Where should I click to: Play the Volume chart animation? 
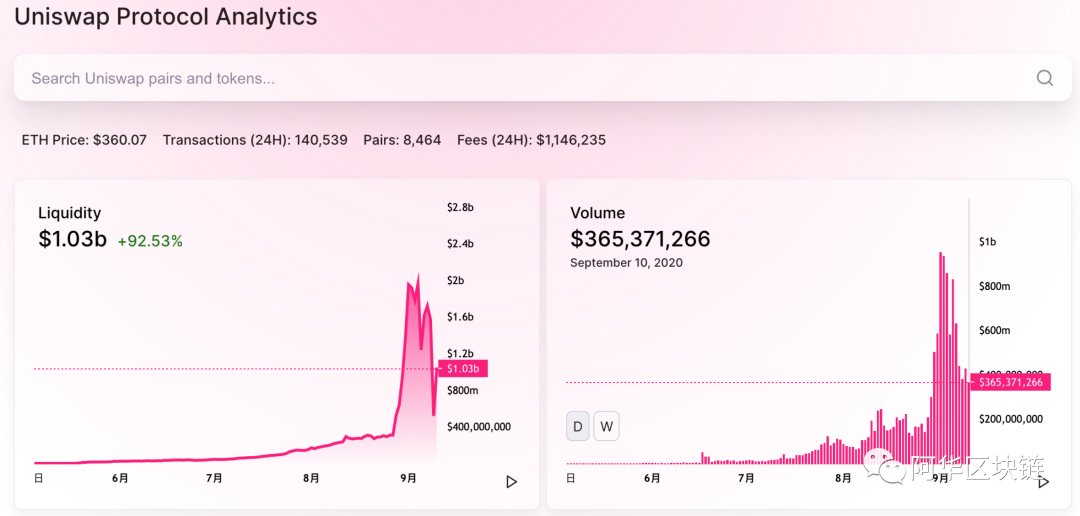pos(1043,482)
